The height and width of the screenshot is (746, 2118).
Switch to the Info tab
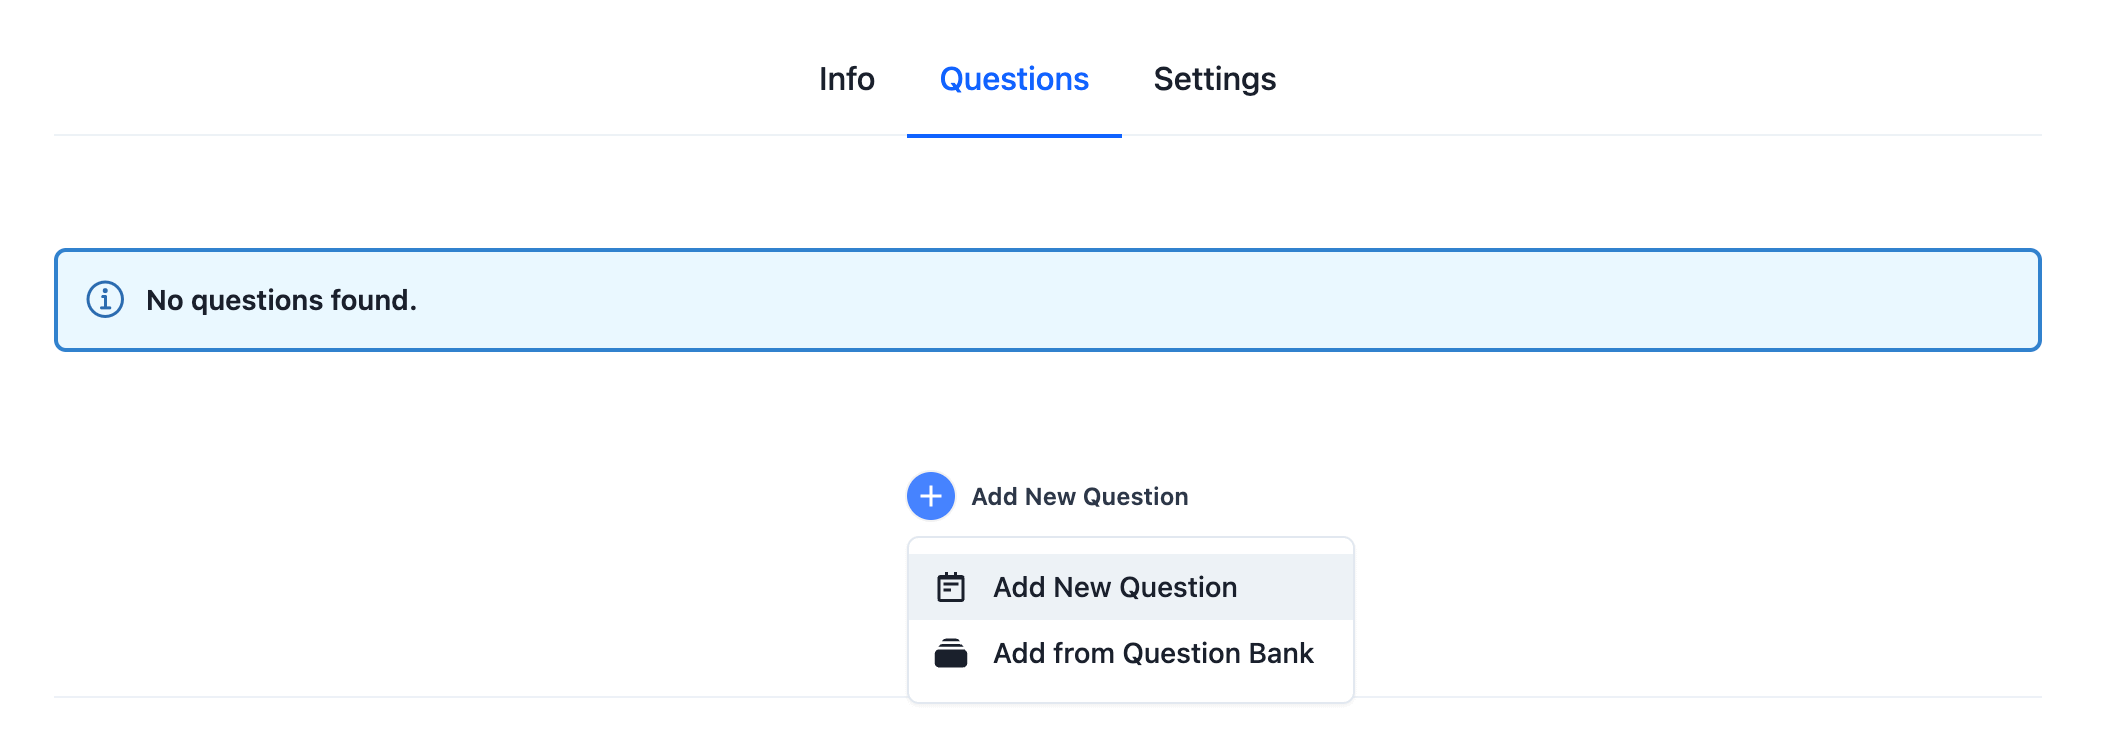pos(845,78)
